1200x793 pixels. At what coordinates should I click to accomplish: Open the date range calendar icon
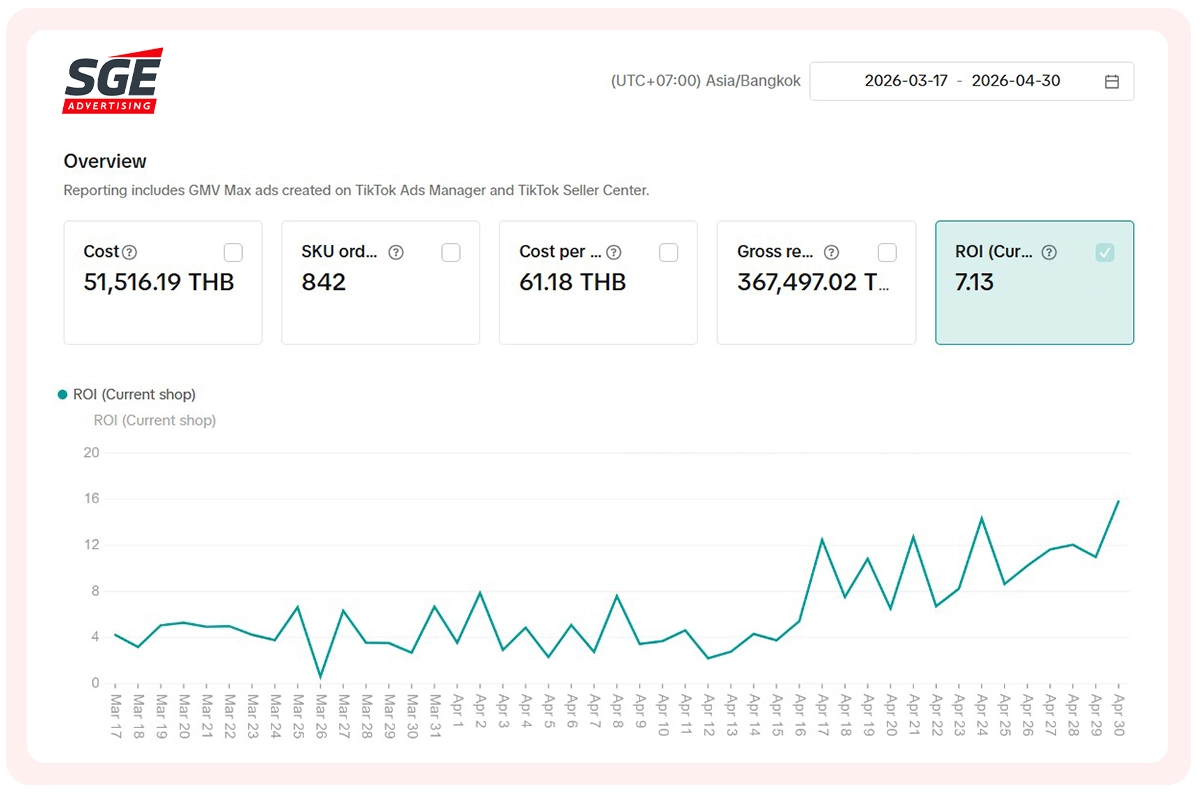pos(1111,82)
